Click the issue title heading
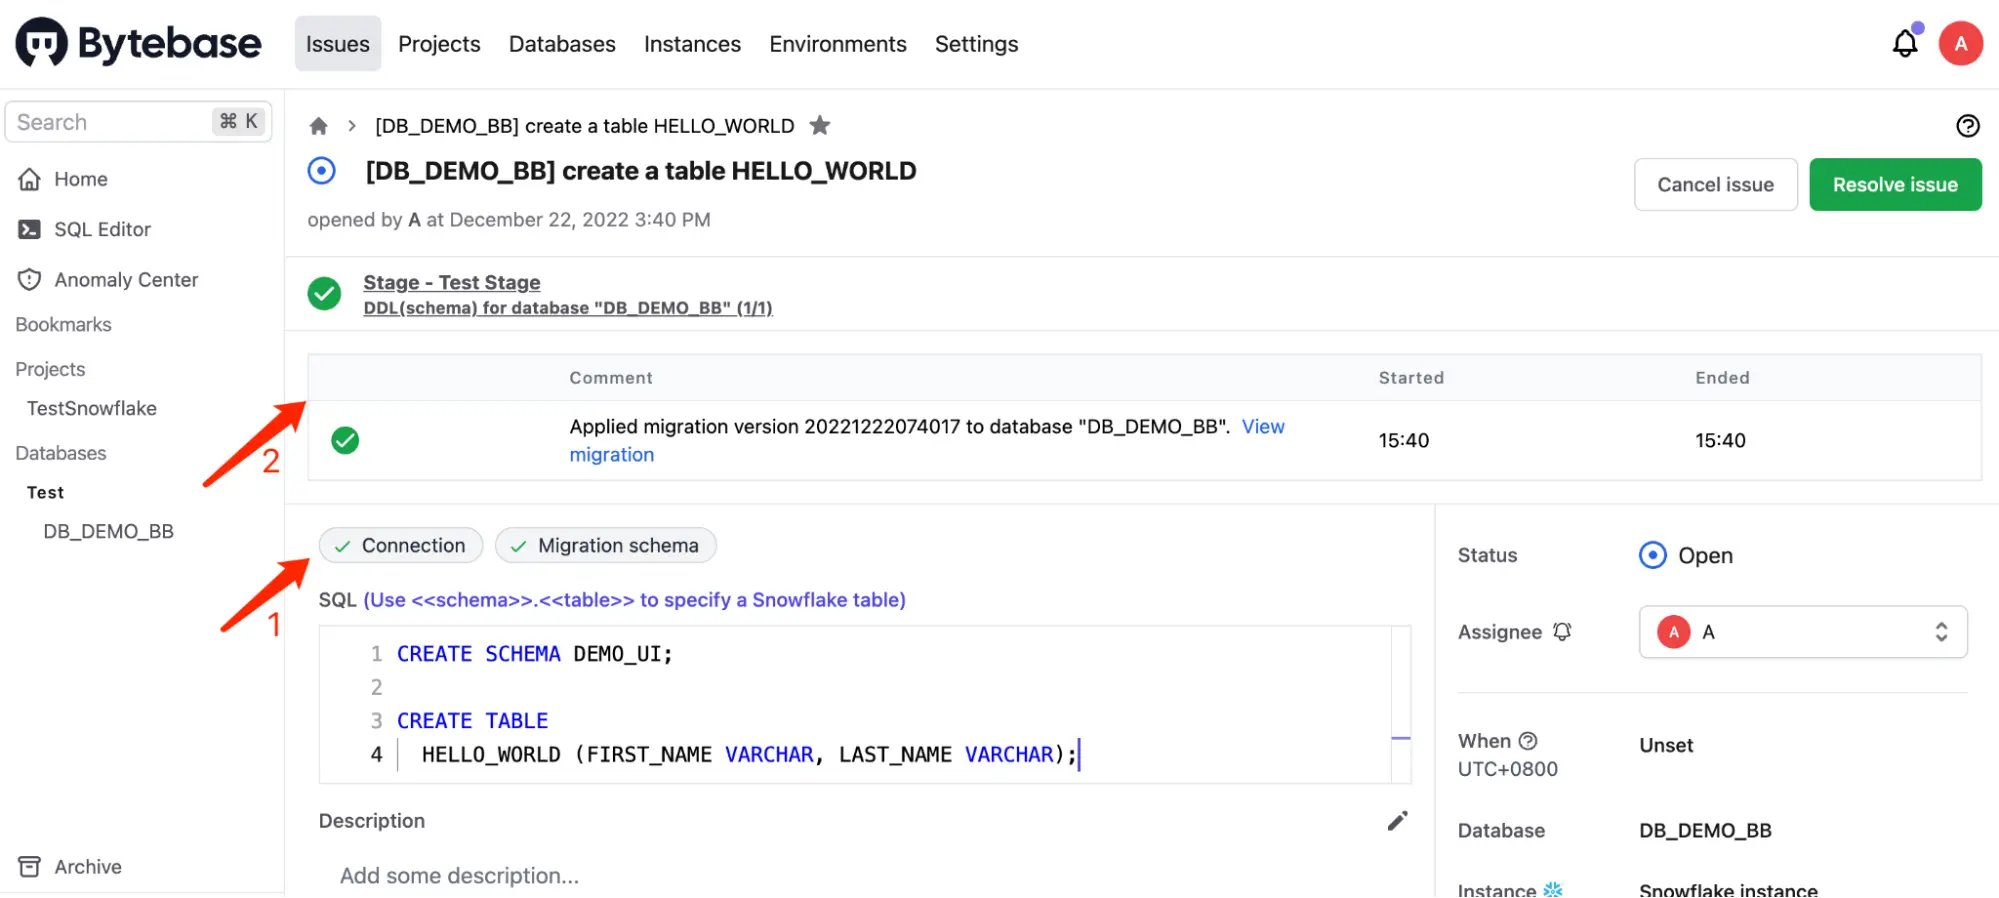This screenshot has width=1999, height=898. tap(641, 171)
